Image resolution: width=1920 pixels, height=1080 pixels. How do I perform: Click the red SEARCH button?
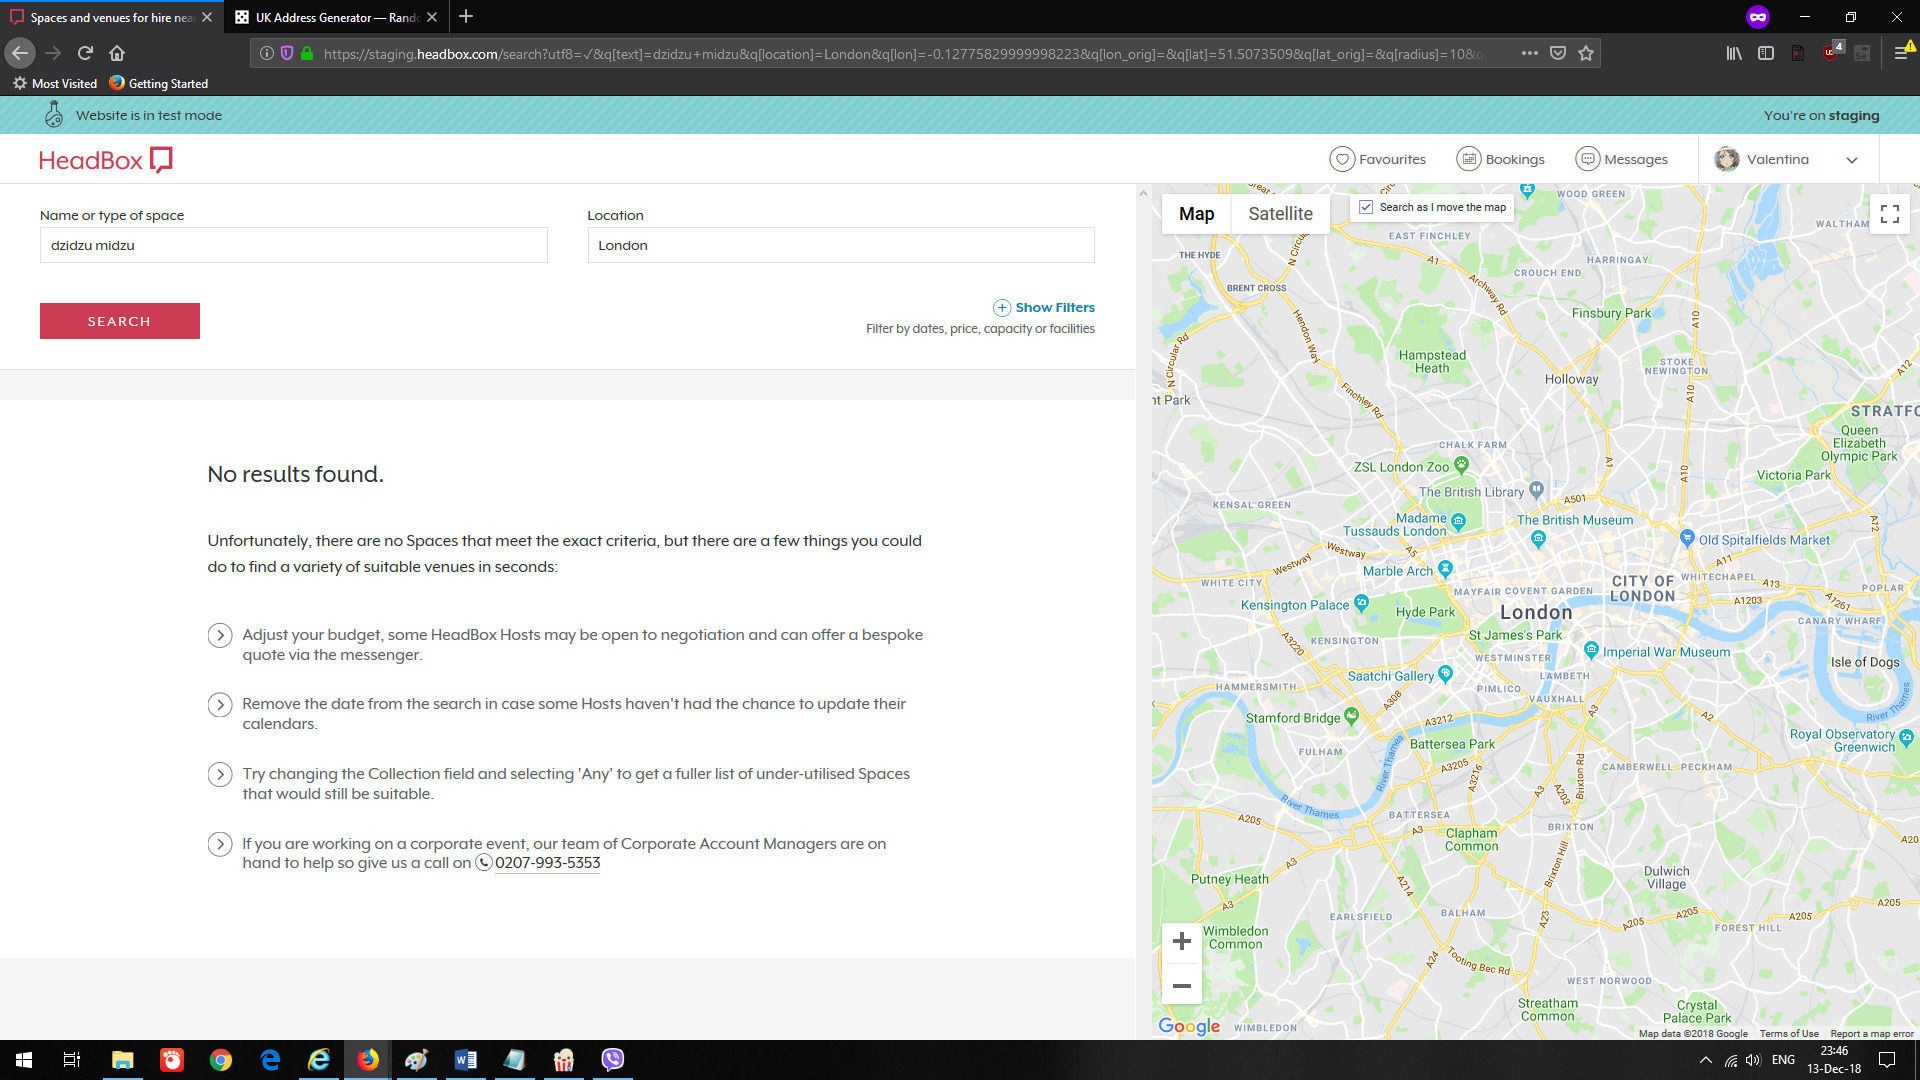(x=119, y=321)
